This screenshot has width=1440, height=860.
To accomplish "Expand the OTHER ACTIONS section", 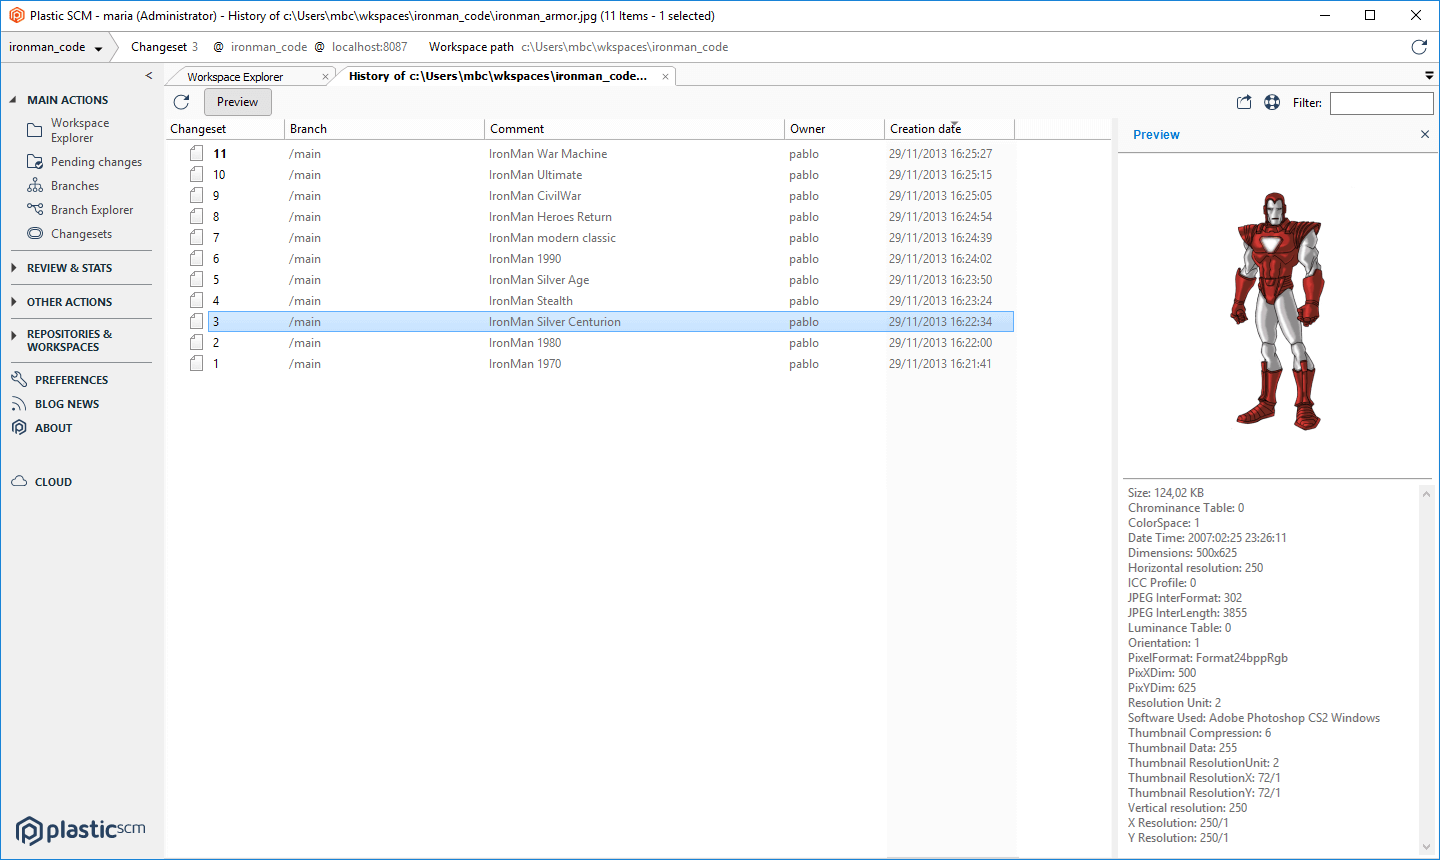I will [x=13, y=302].
